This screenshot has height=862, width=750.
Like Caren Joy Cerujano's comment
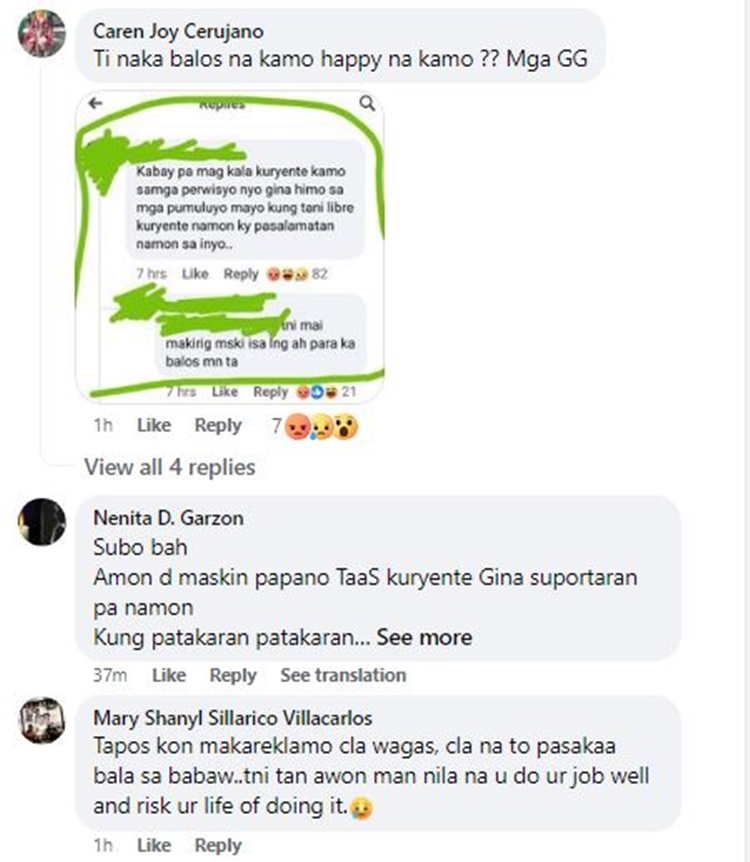coord(154,426)
